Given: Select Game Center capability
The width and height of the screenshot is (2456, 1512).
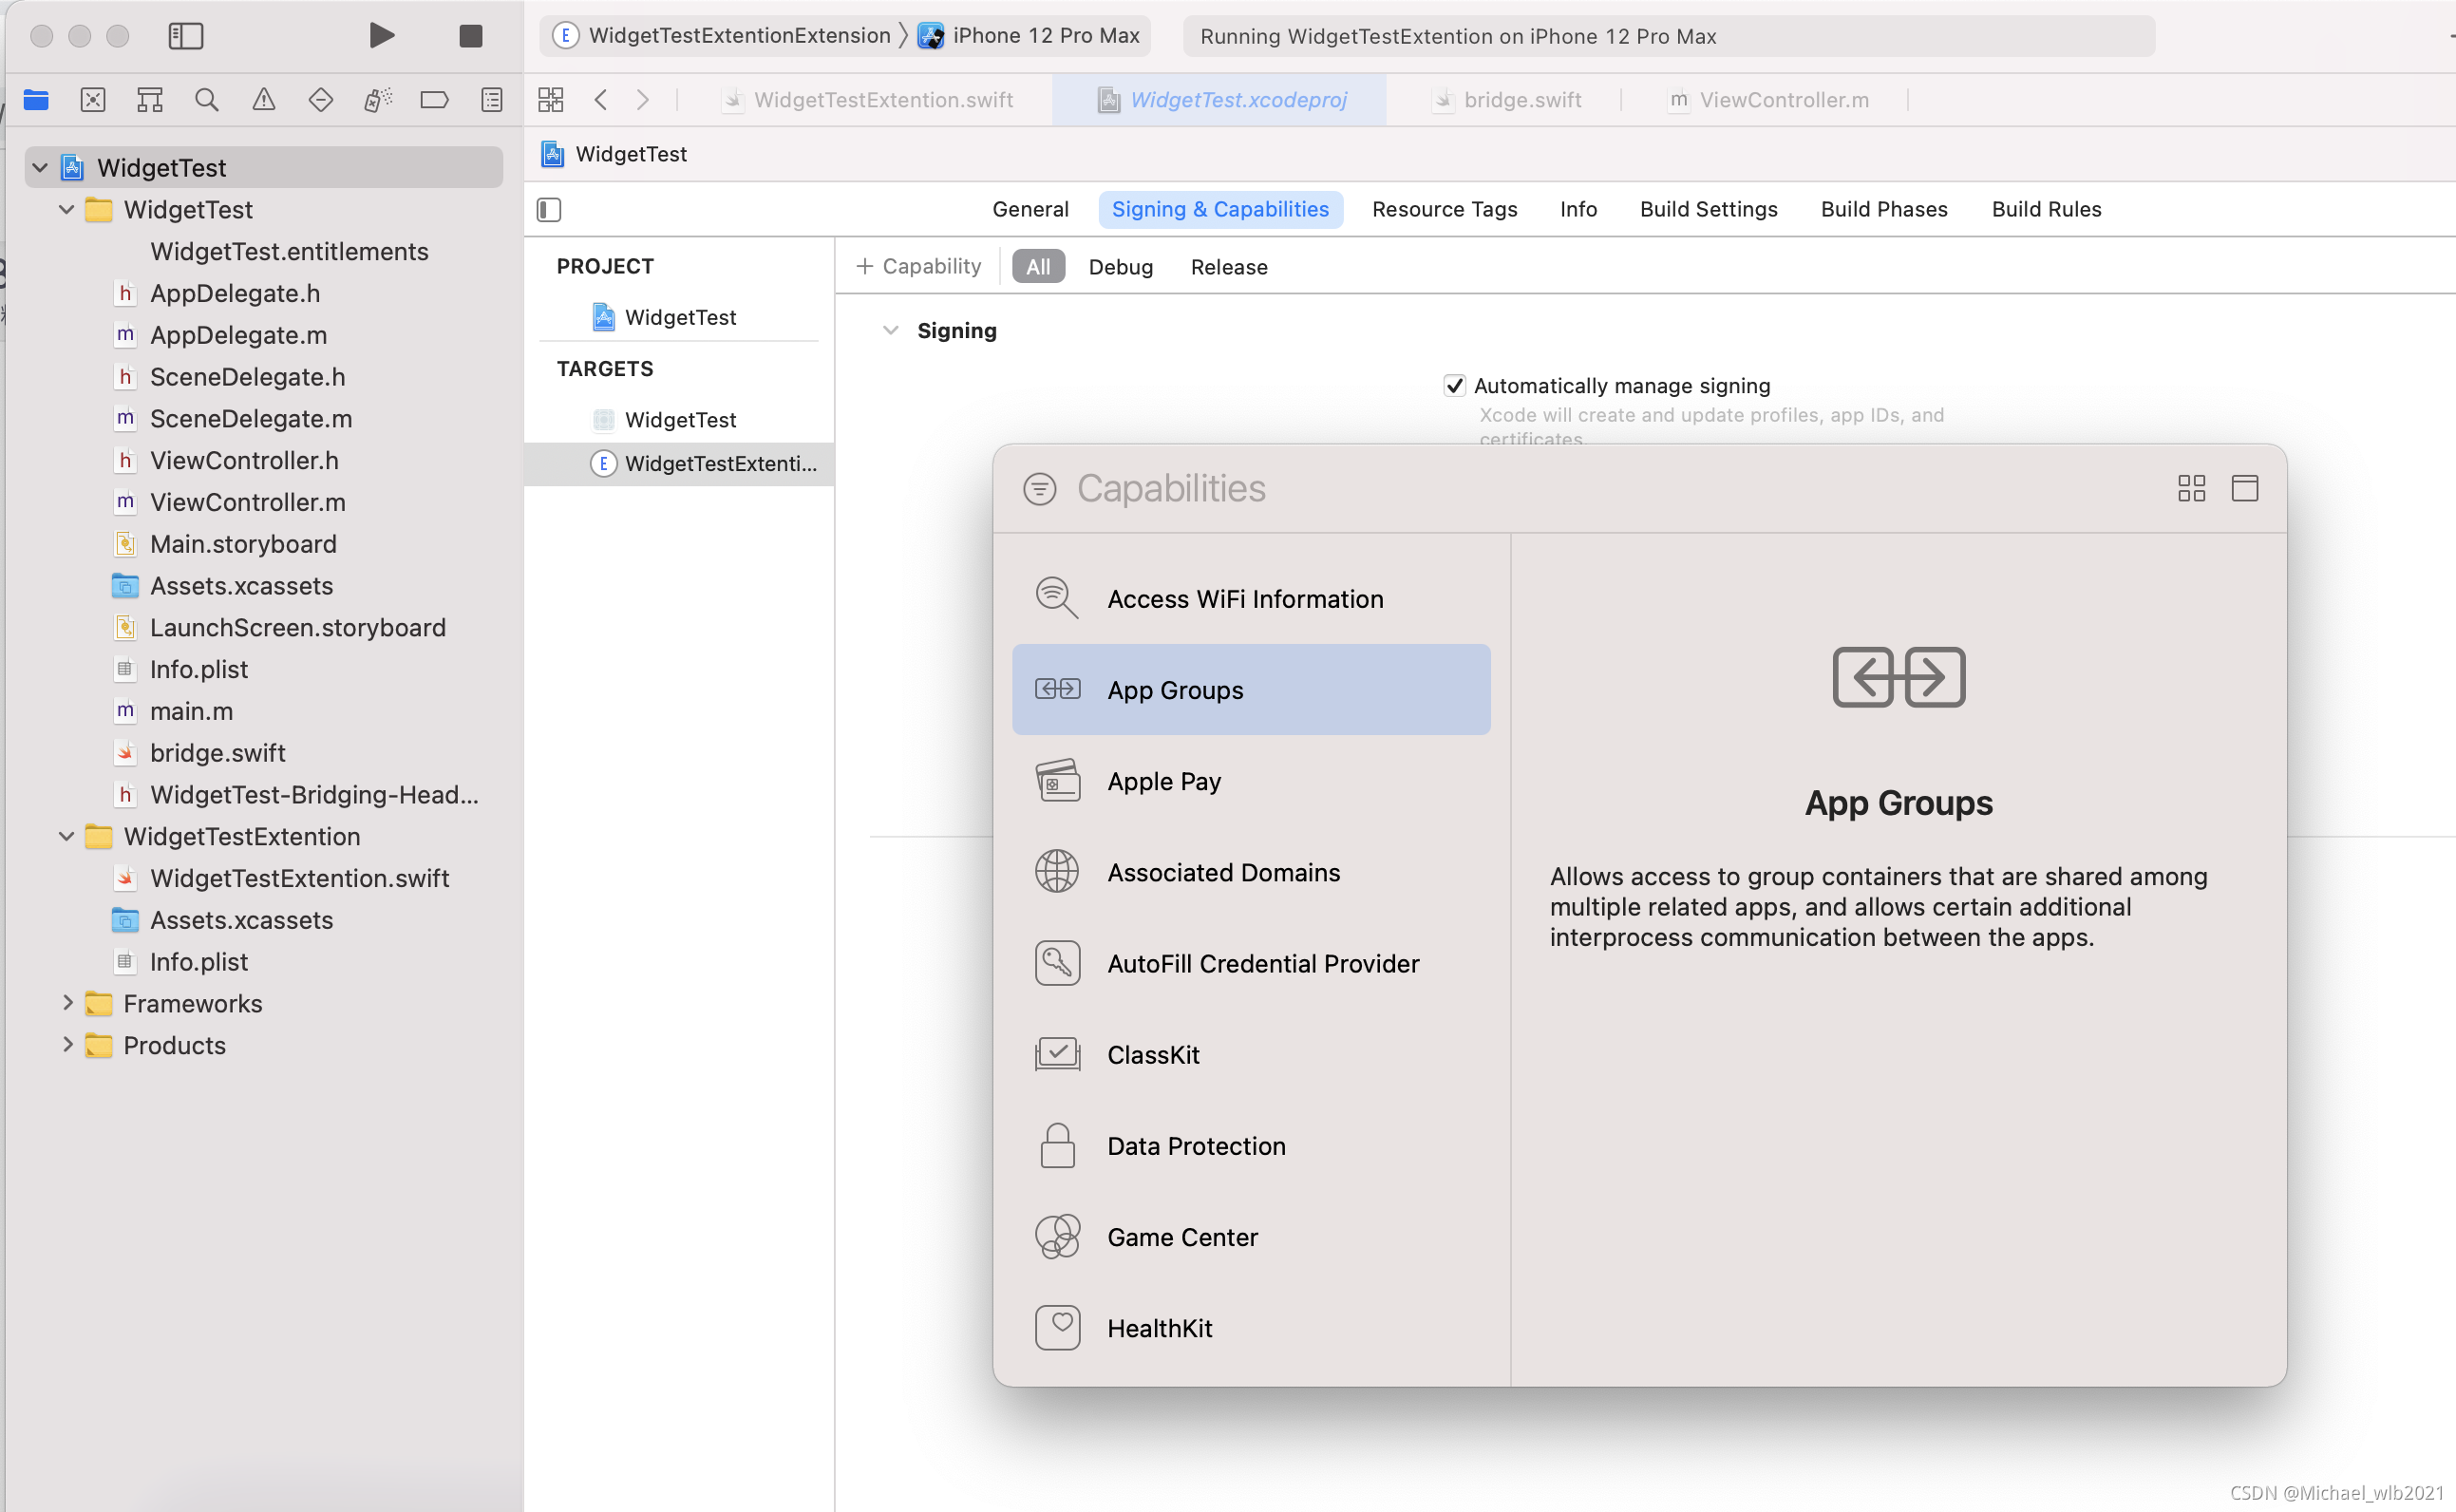Looking at the screenshot, I should [x=1251, y=1237].
